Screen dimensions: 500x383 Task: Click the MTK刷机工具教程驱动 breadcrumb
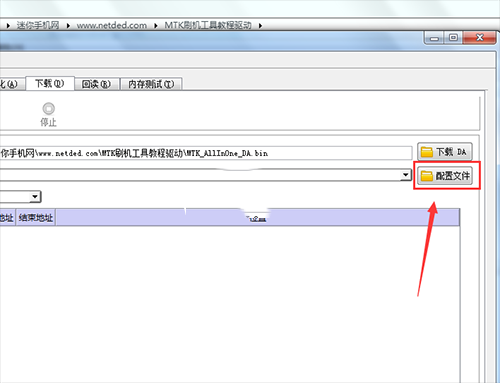208,25
